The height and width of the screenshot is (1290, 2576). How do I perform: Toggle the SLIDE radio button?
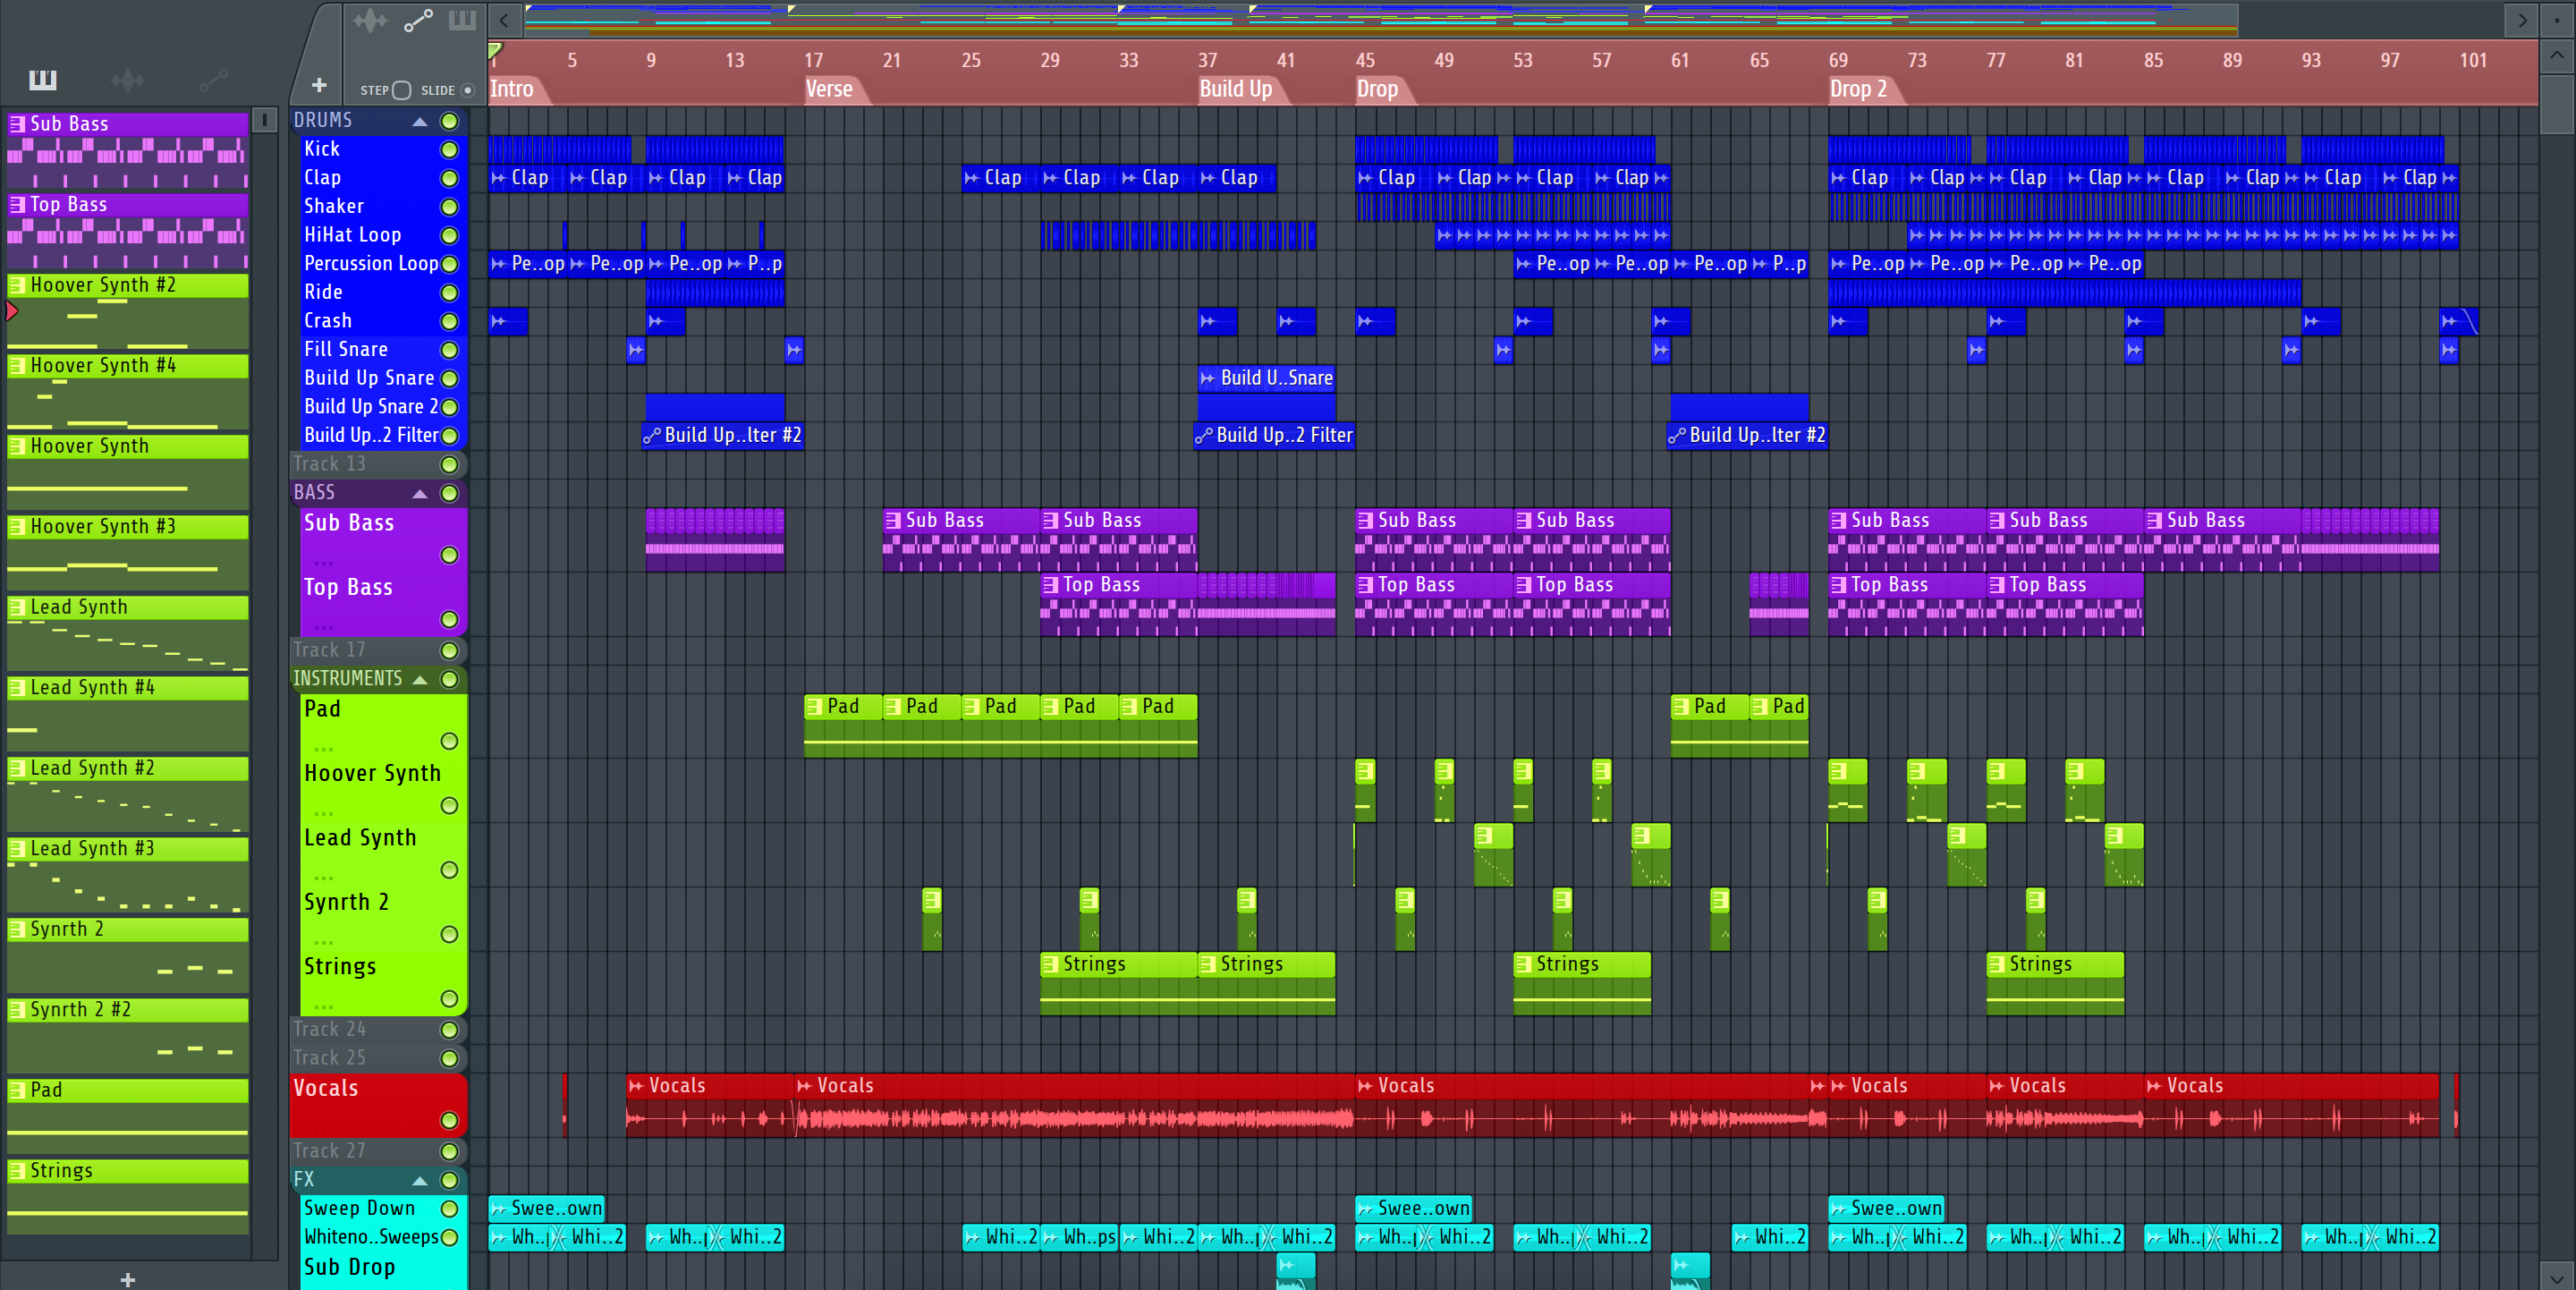click(467, 90)
